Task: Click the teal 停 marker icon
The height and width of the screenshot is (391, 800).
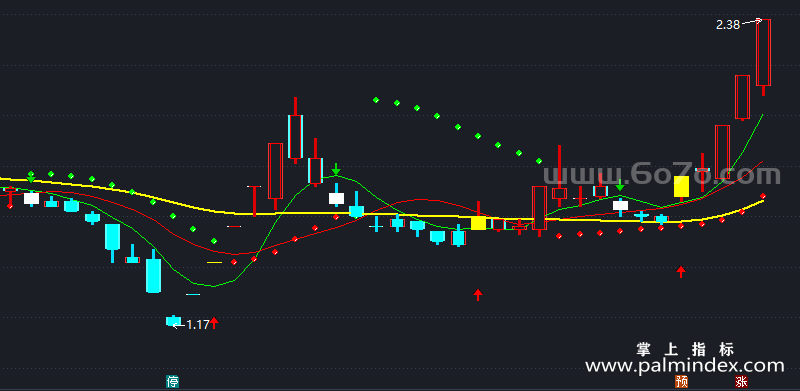Action: pos(173,381)
